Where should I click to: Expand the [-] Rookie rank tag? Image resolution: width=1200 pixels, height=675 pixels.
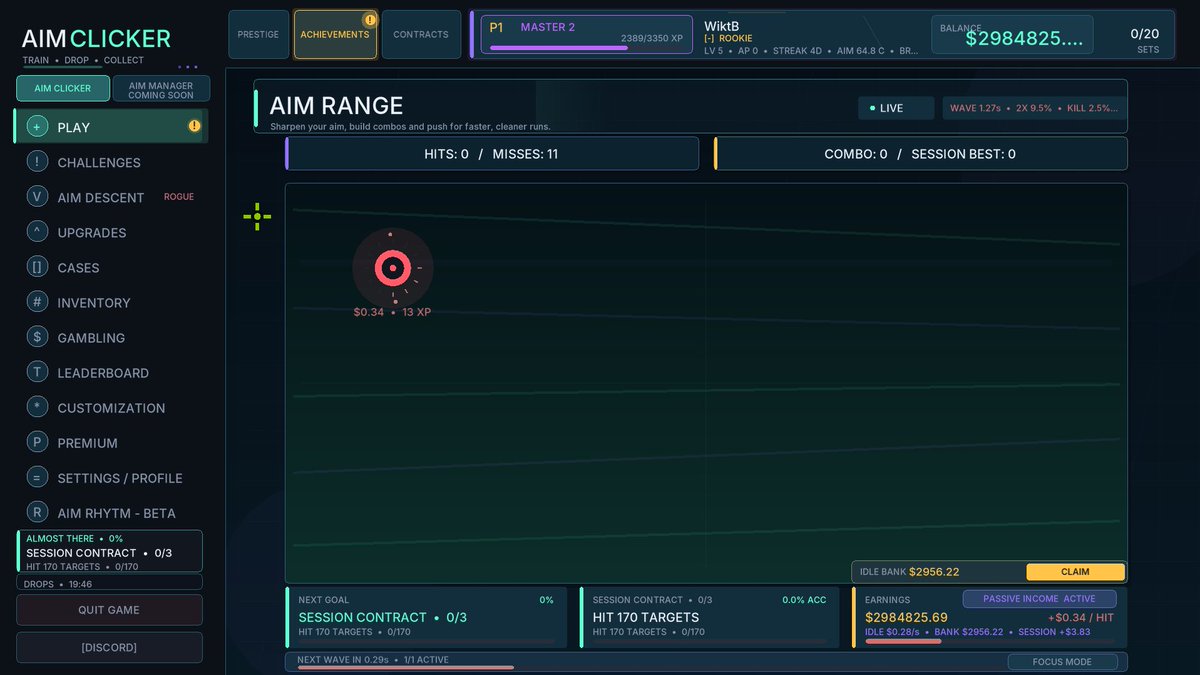pos(727,38)
